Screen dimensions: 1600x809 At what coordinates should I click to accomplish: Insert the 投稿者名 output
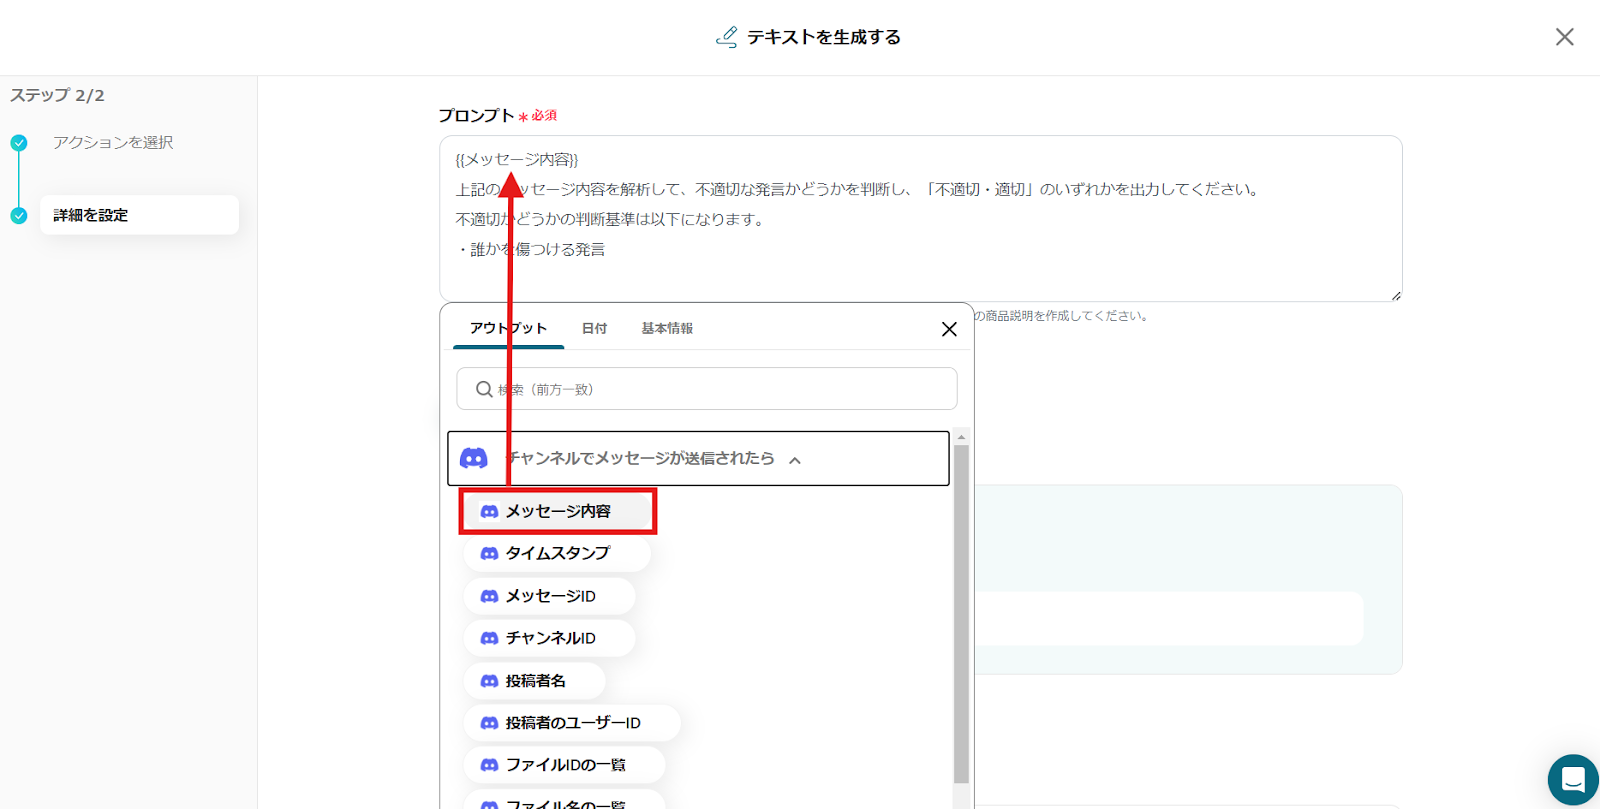tap(535, 681)
